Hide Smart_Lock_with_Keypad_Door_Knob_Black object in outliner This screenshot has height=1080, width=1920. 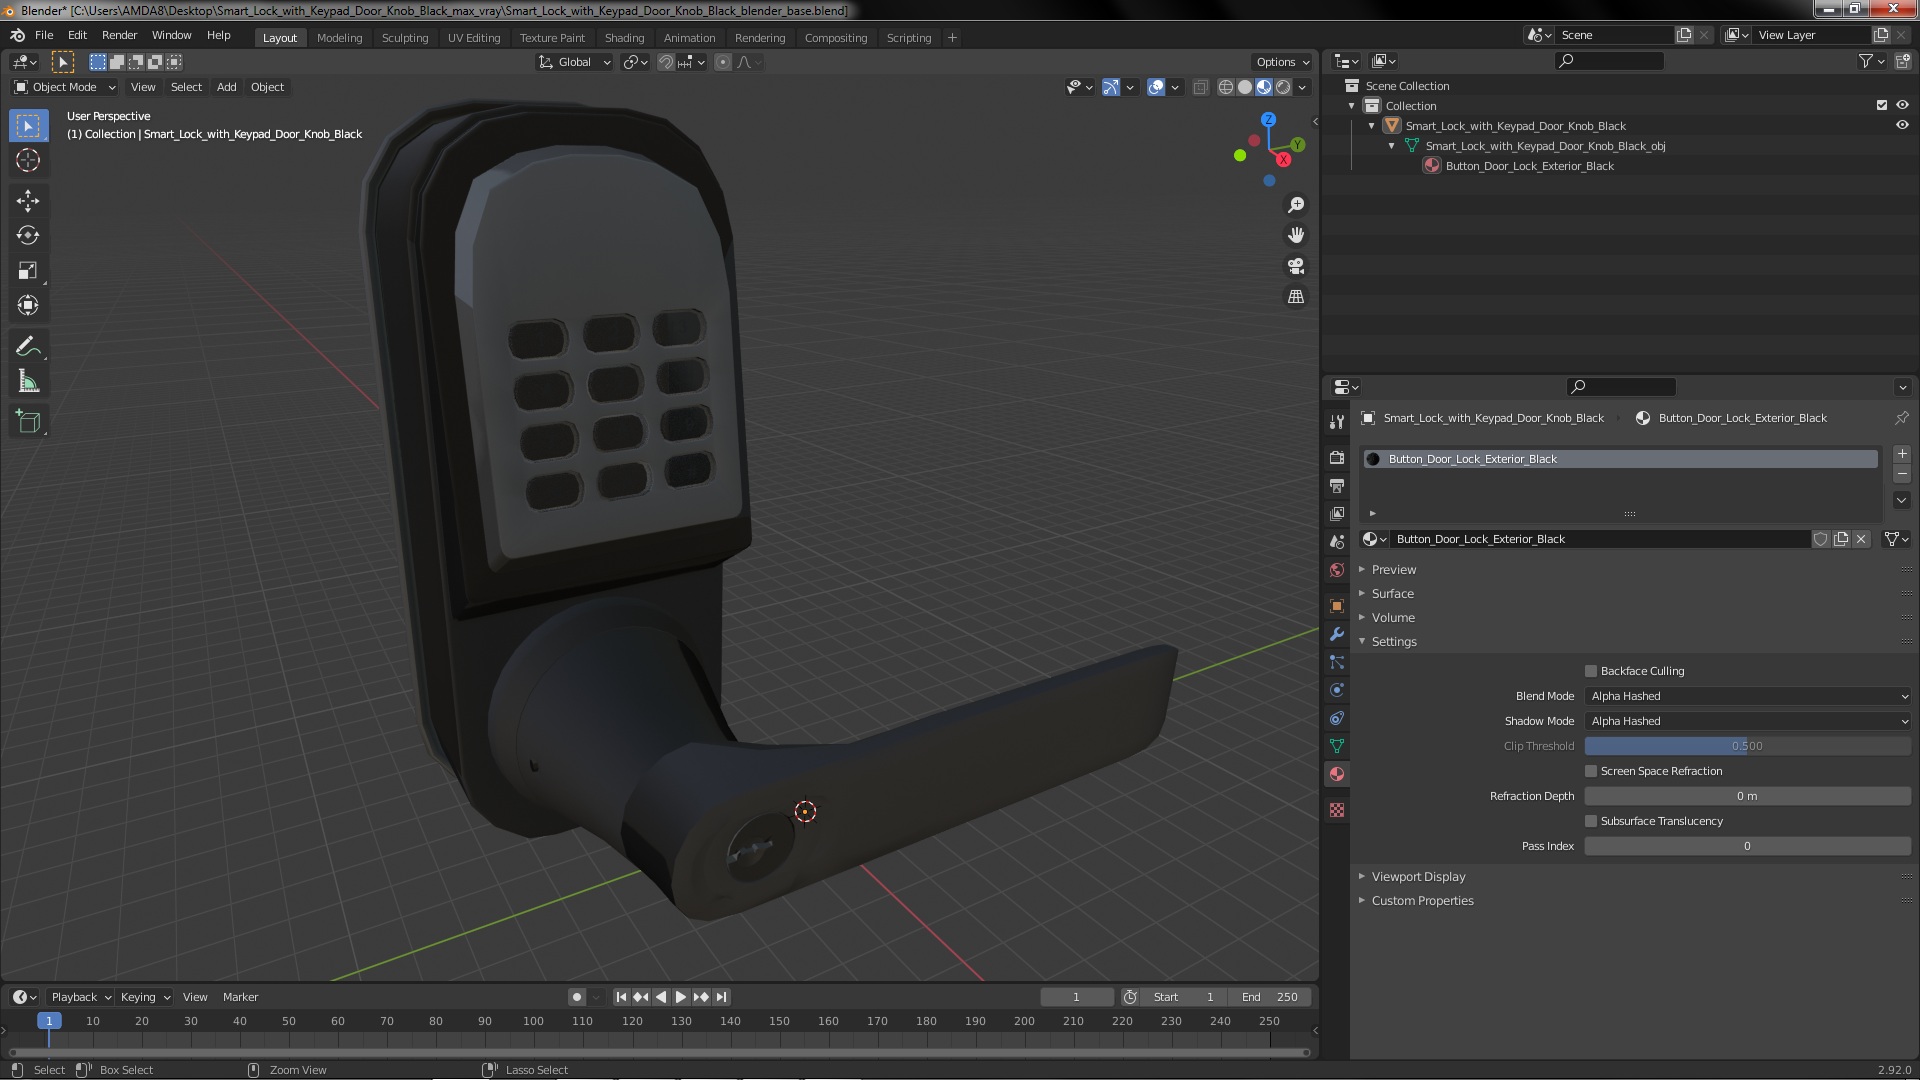[1902, 125]
